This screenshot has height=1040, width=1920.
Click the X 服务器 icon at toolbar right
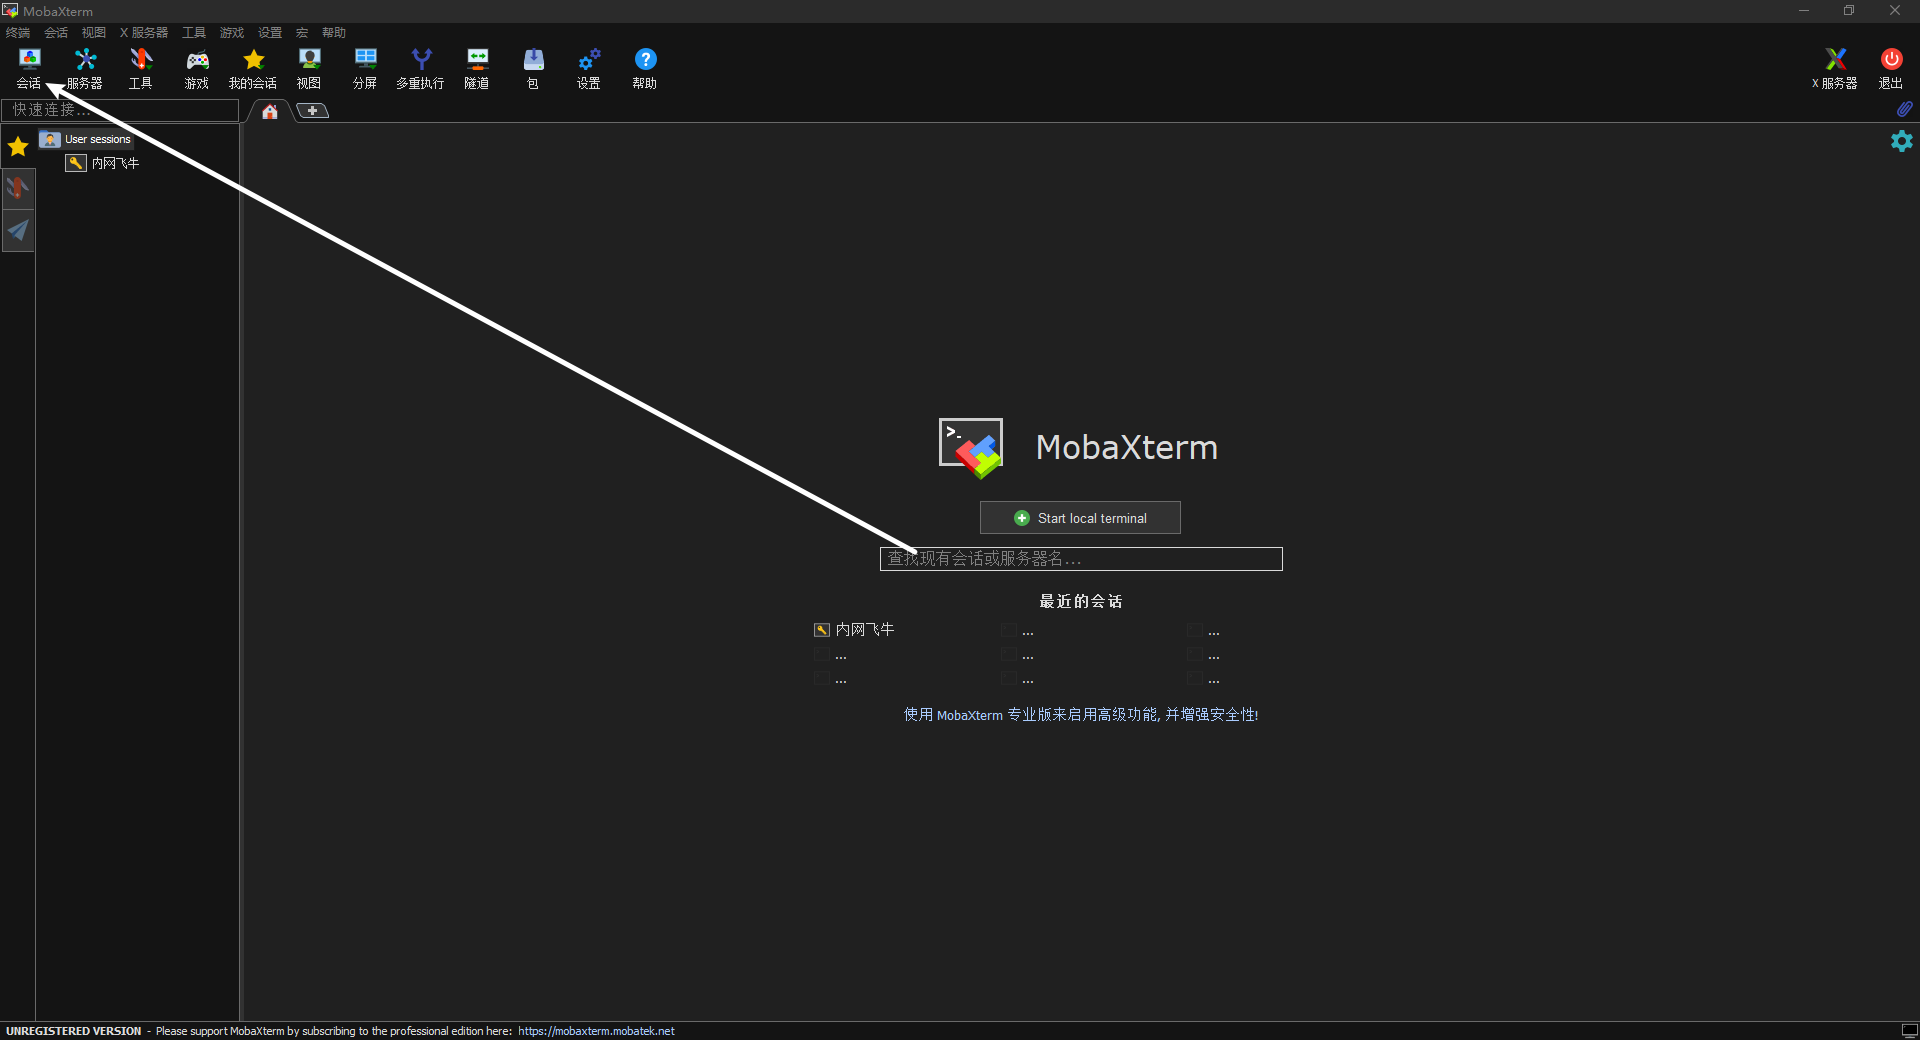pos(1835,68)
